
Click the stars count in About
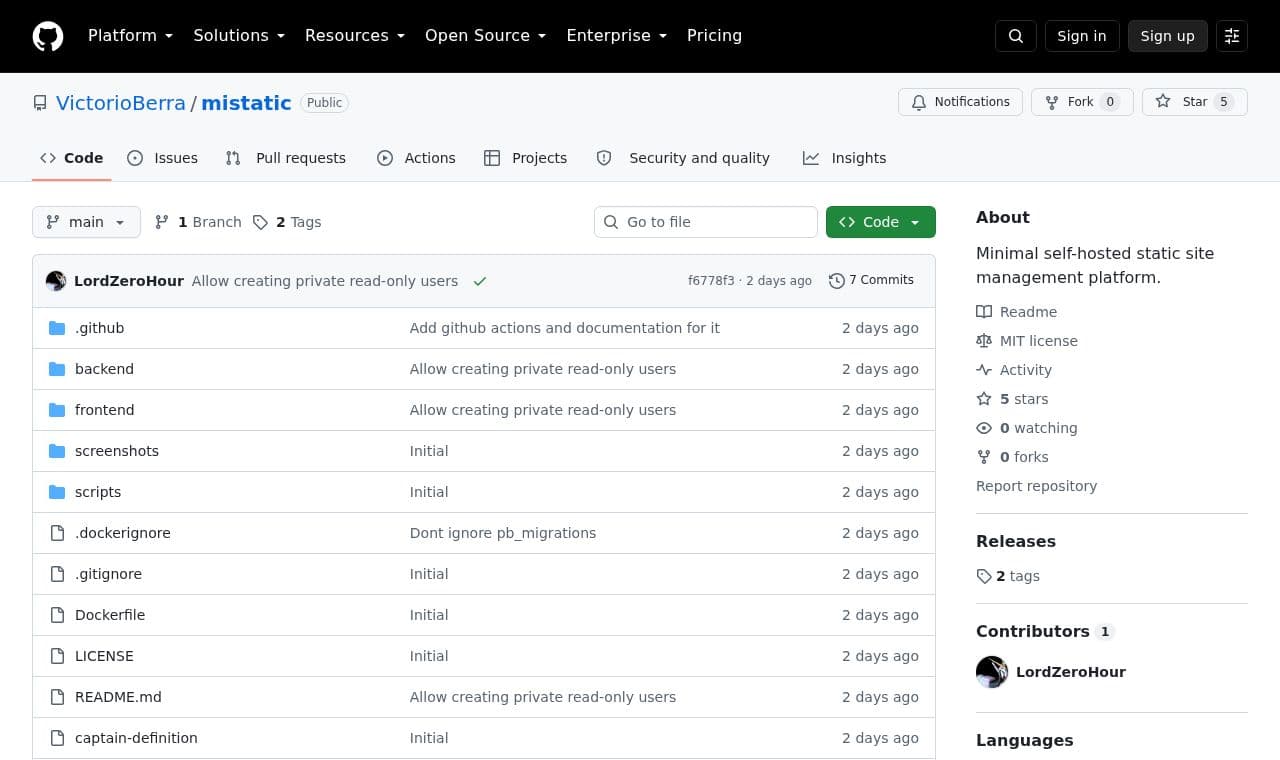[x=1024, y=399]
